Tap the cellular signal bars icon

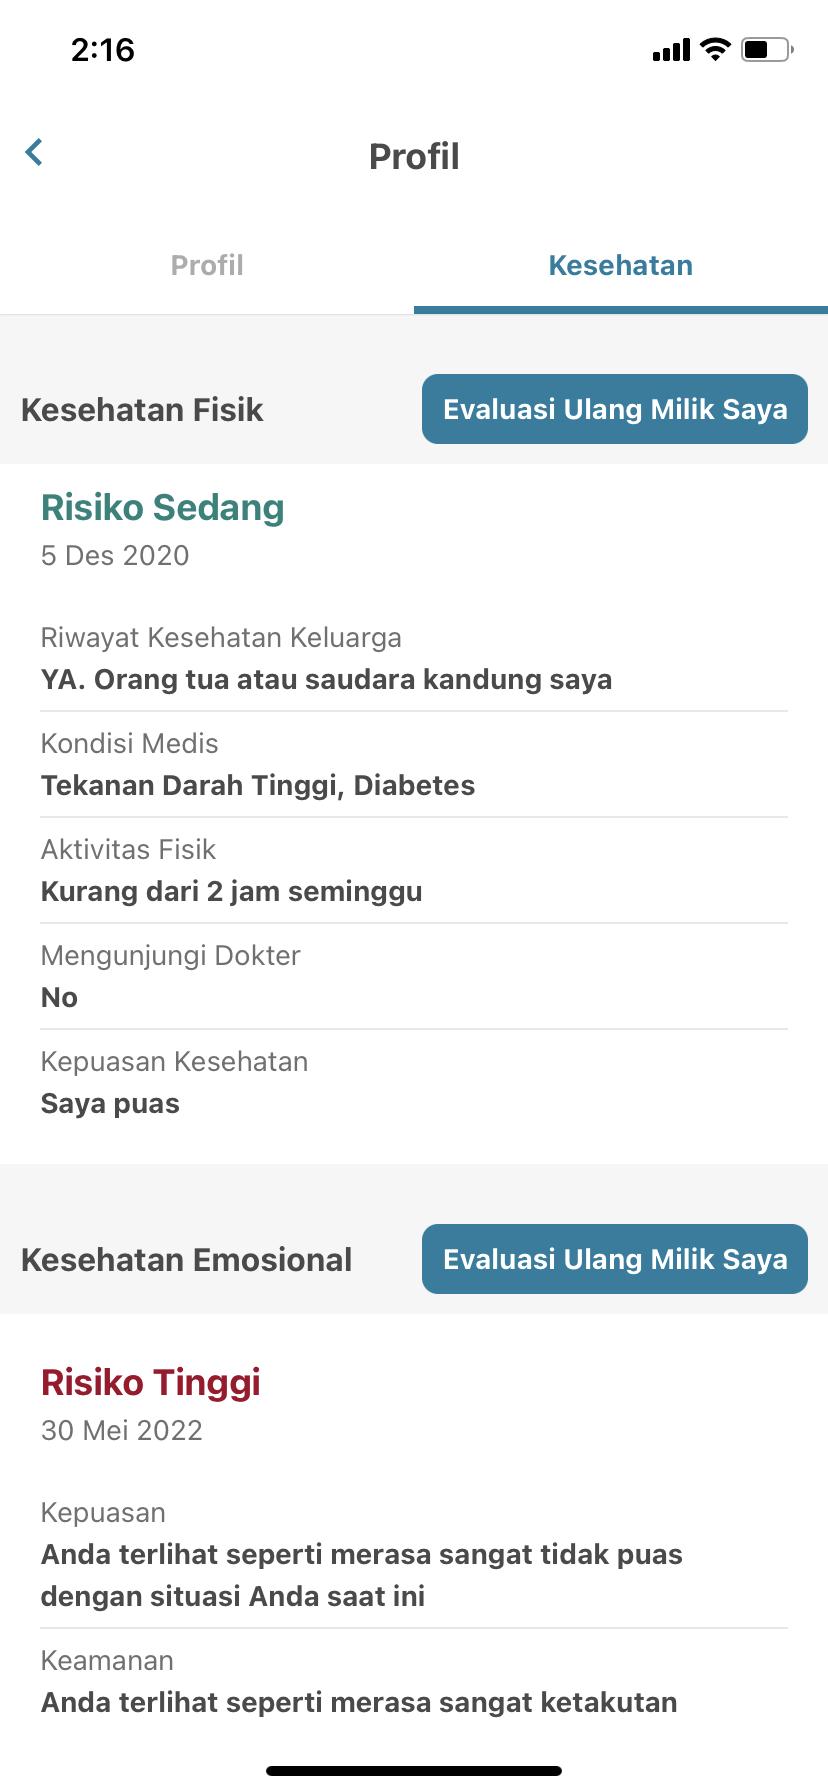pyautogui.click(x=671, y=50)
